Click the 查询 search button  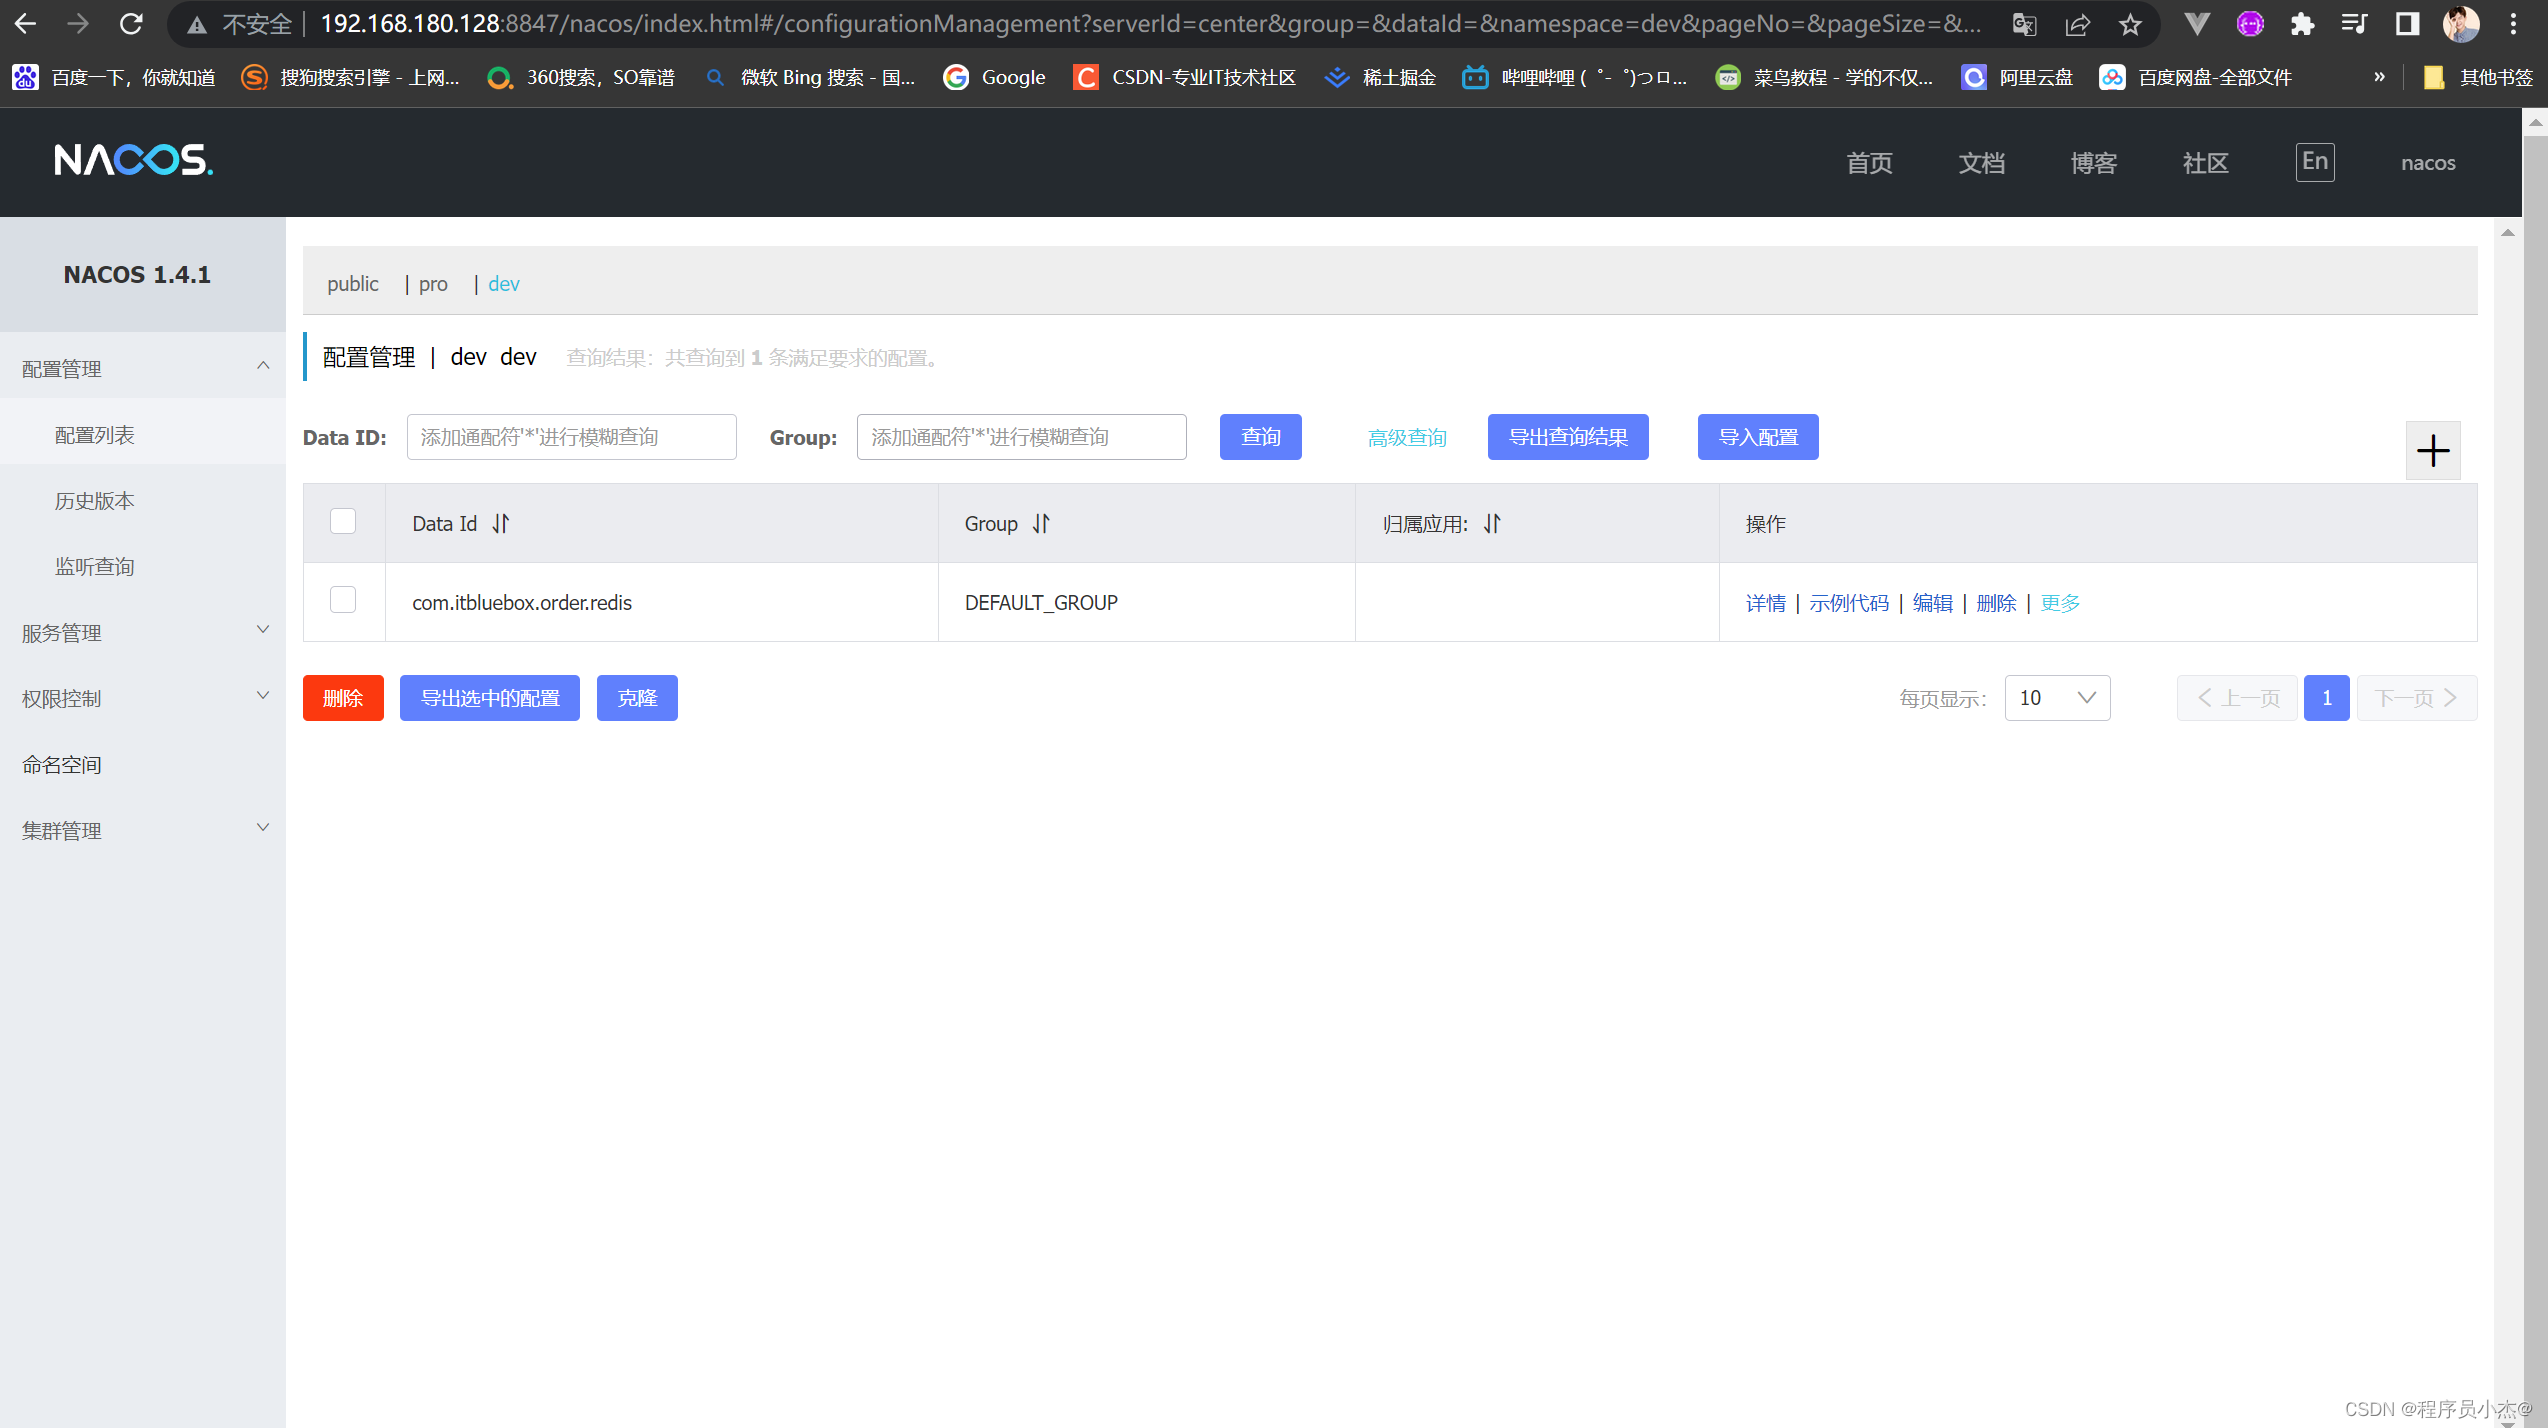click(x=1260, y=437)
